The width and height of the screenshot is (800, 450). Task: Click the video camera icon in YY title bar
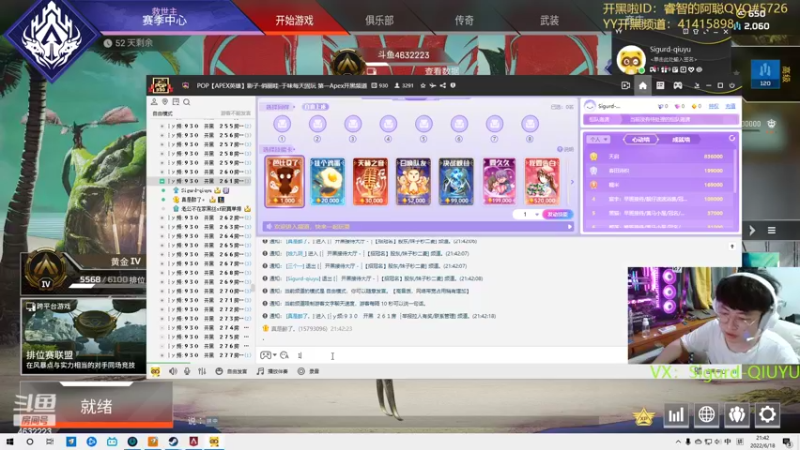click(x=626, y=86)
